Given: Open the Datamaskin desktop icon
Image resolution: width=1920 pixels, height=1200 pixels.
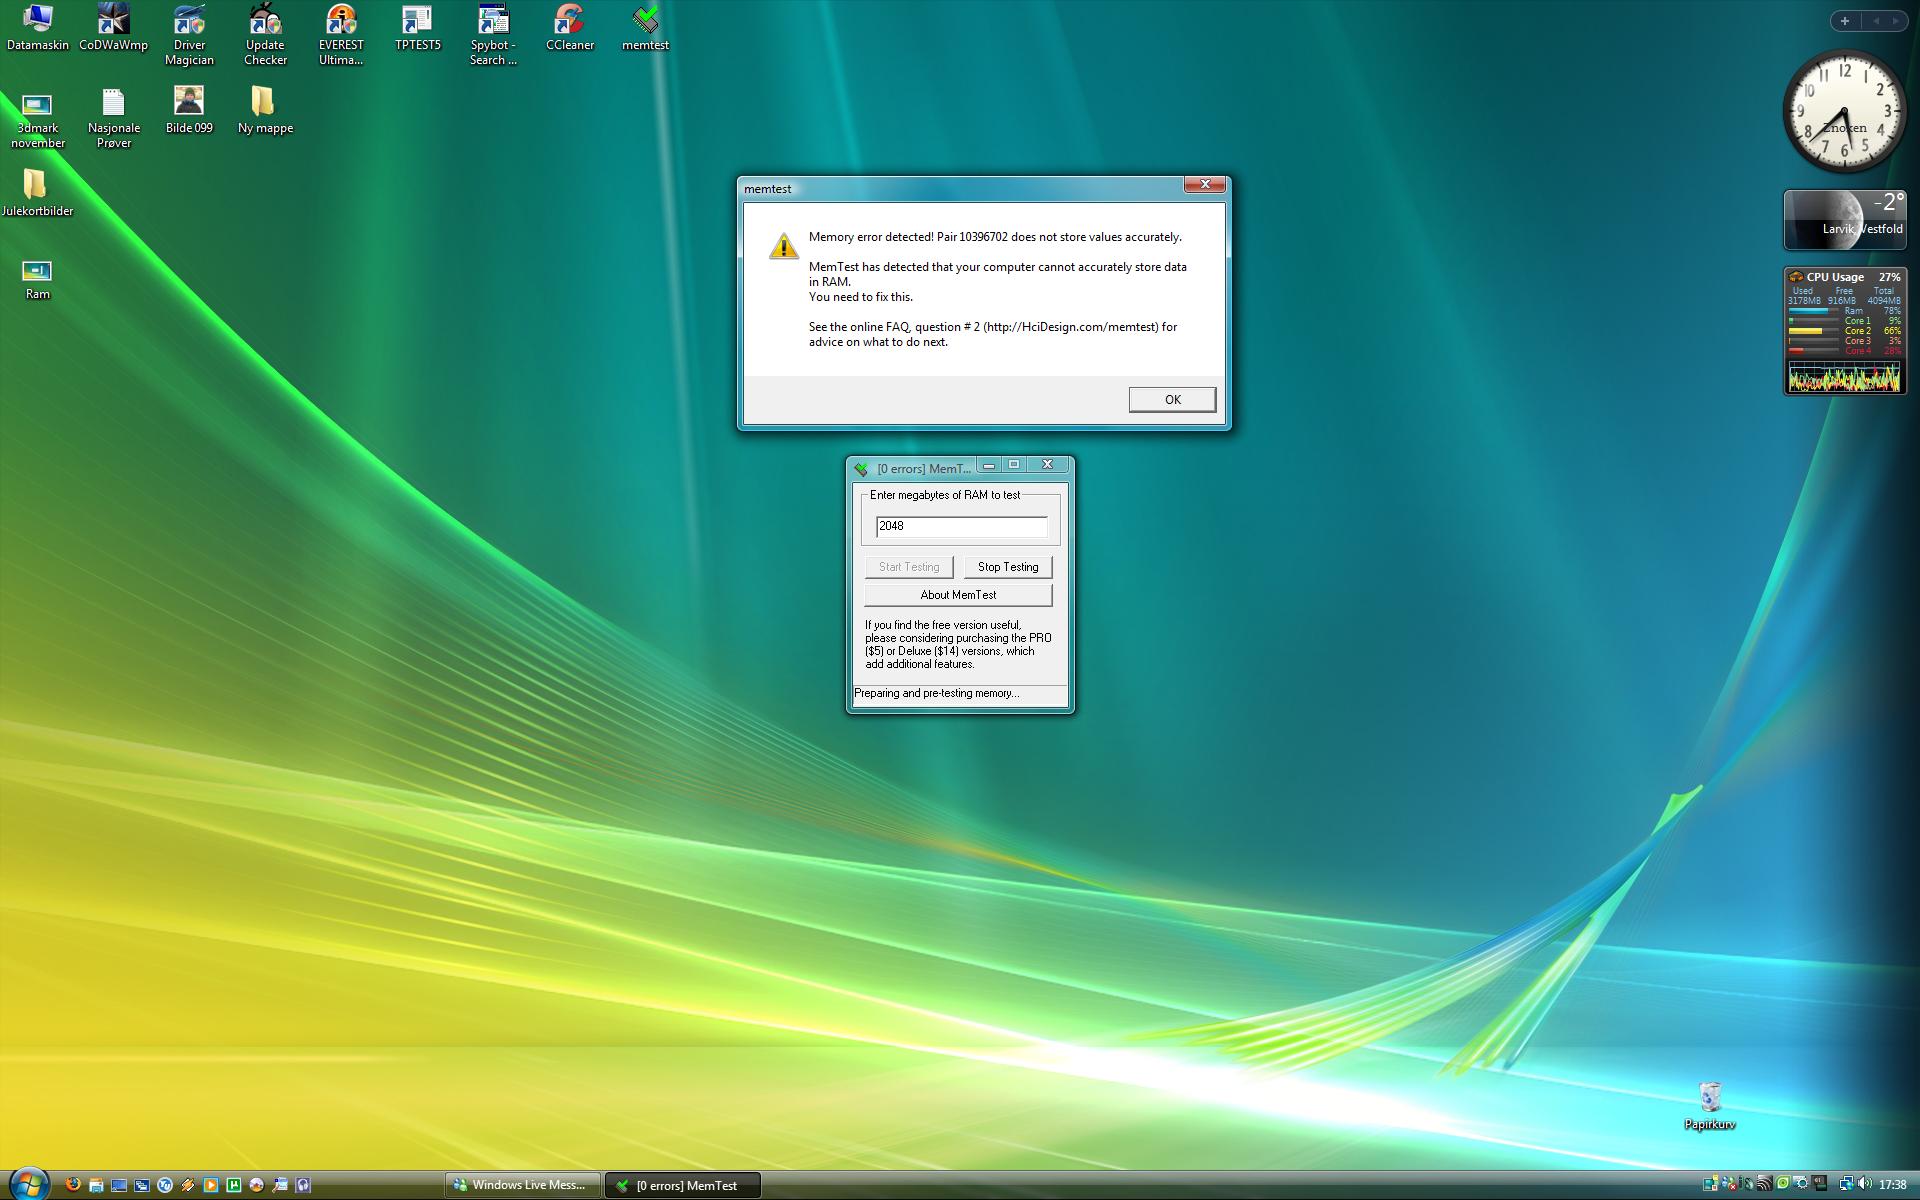Looking at the screenshot, I should (38, 26).
